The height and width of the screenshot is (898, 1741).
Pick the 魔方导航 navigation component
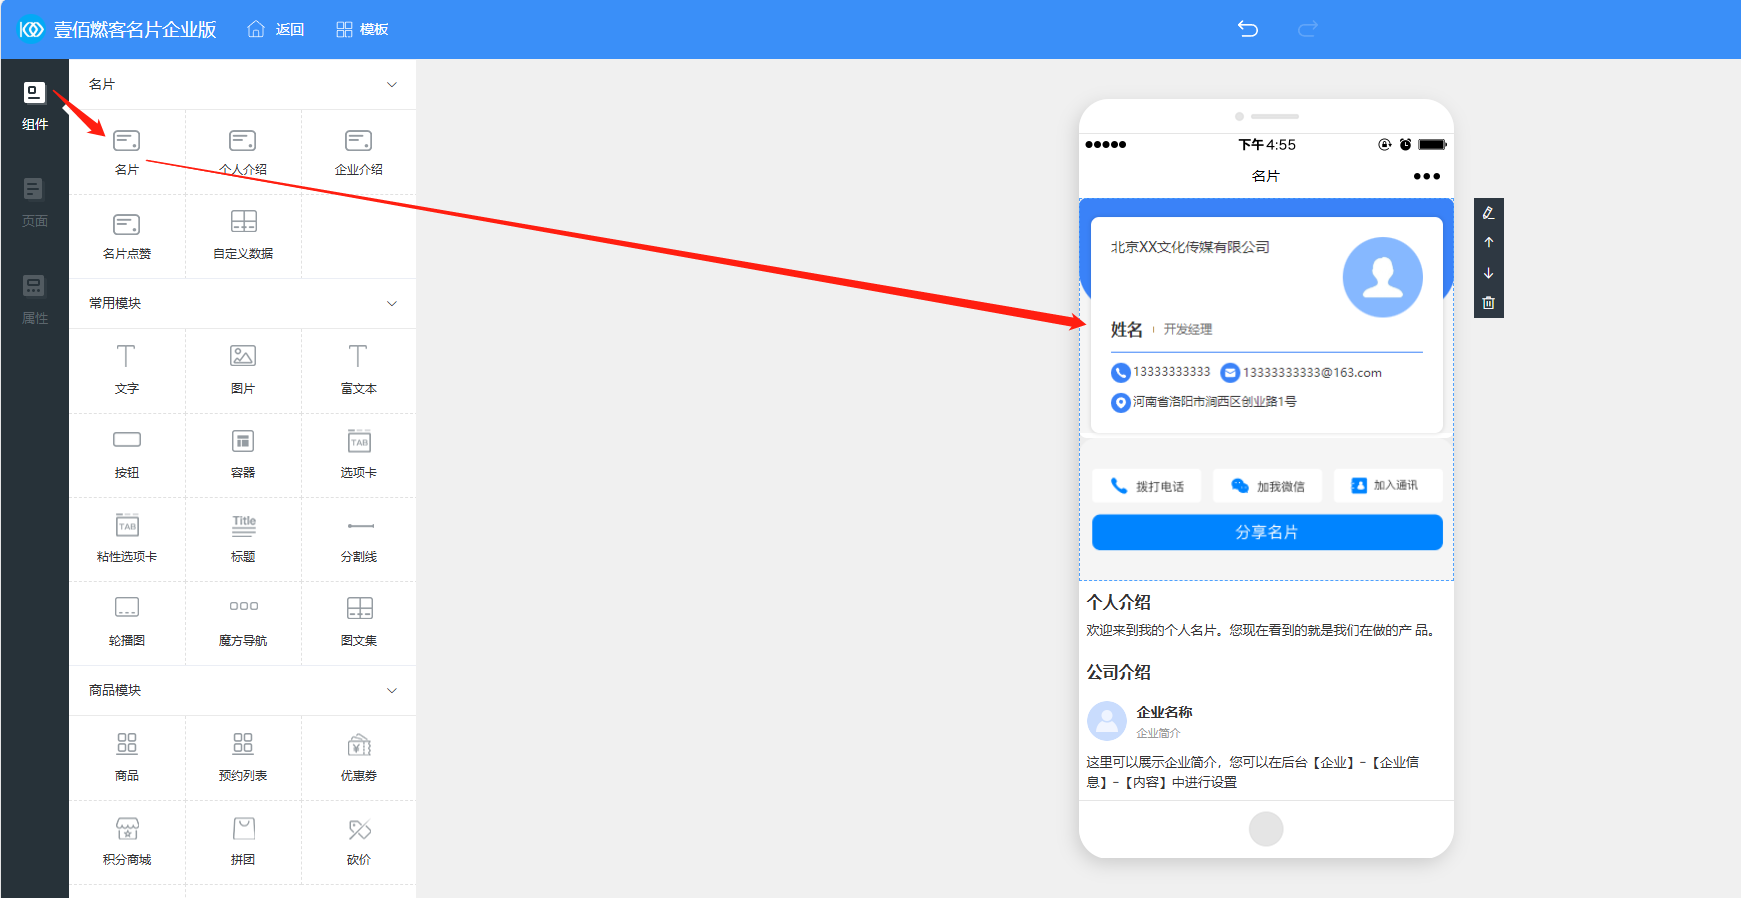[243, 620]
